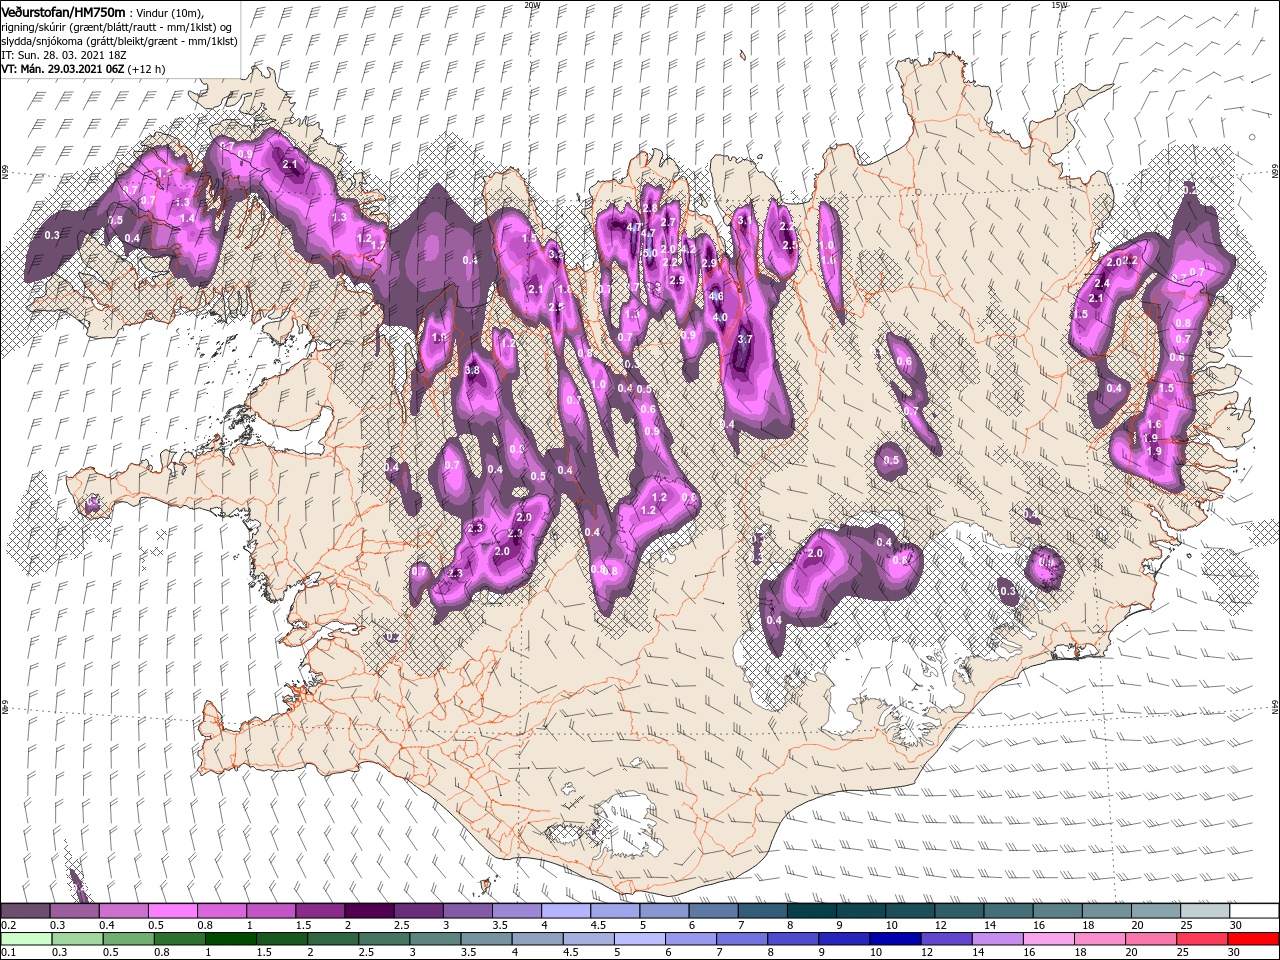Click the '20W' longitude label on the top edge
The height and width of the screenshot is (960, 1280).
coord(532,5)
